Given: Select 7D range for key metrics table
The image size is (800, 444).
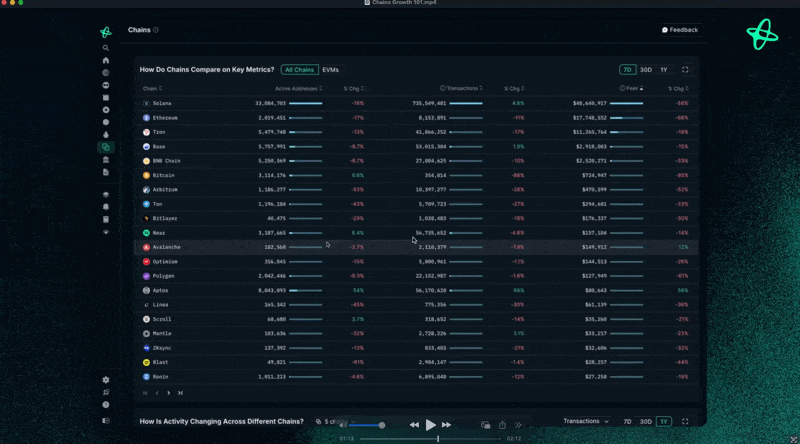Looking at the screenshot, I should click(x=627, y=70).
